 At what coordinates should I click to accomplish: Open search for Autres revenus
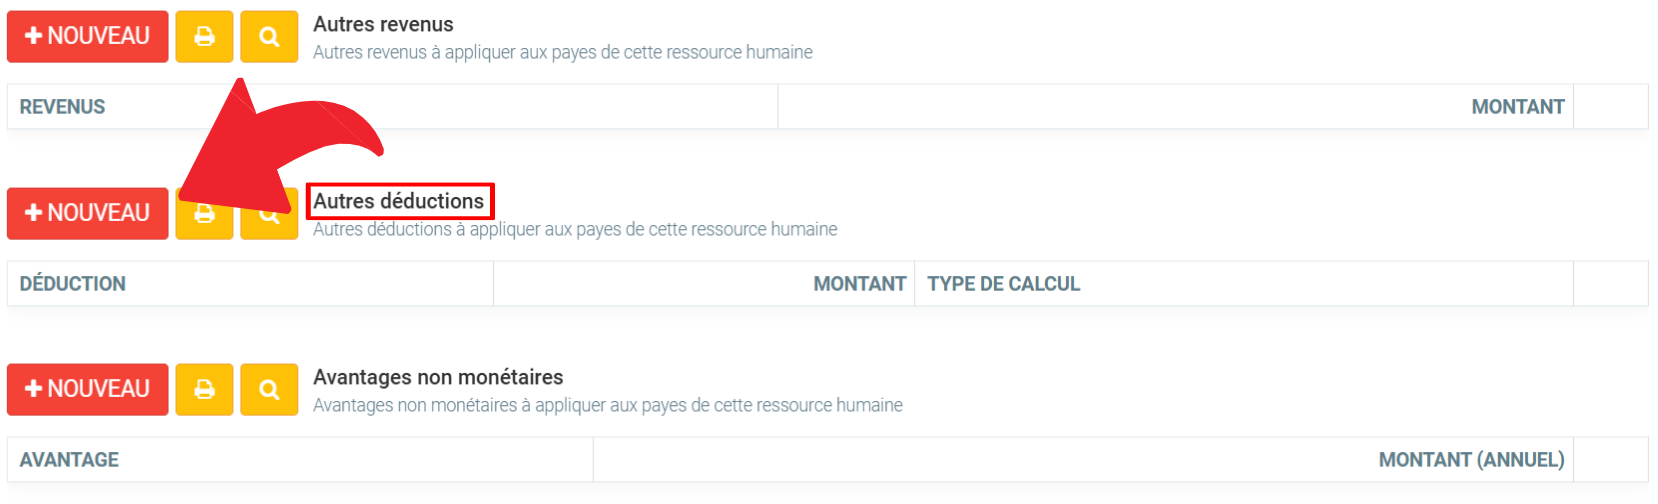[x=269, y=36]
